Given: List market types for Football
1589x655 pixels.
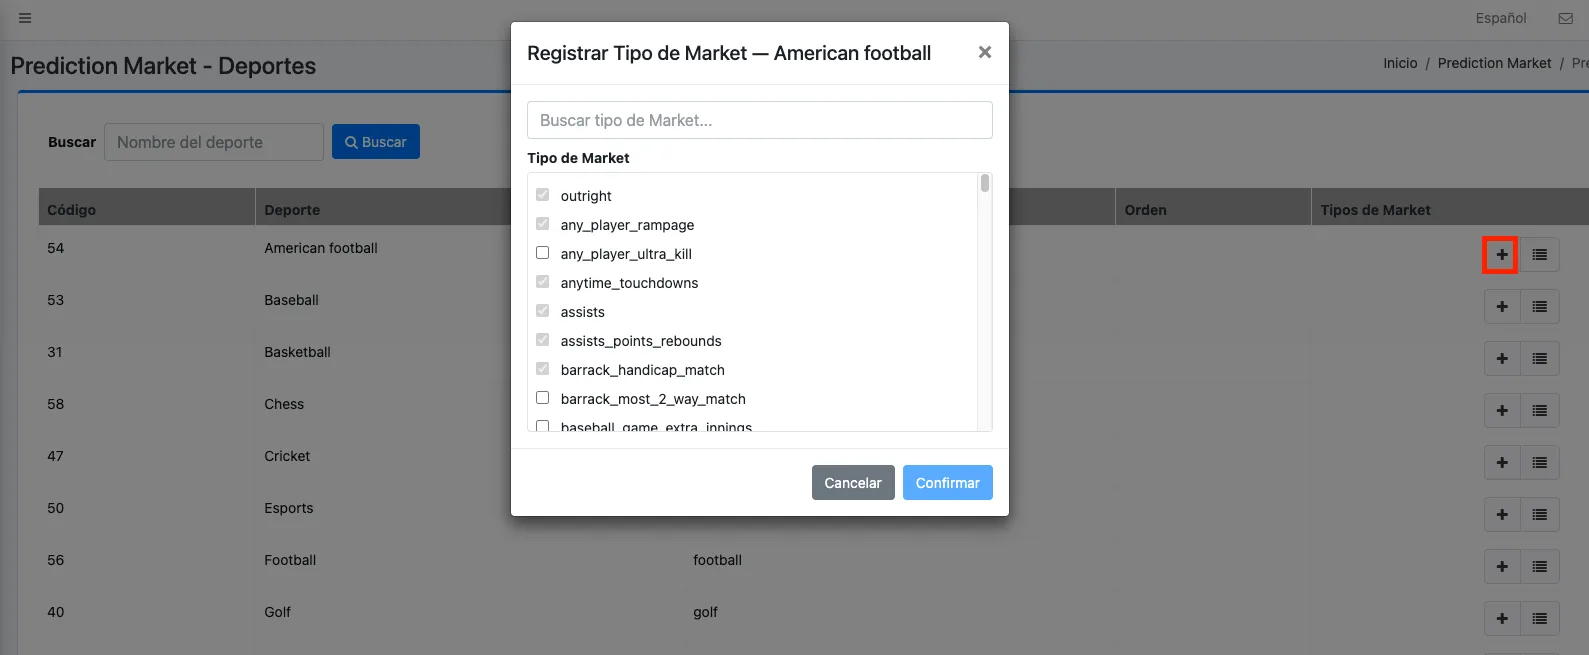Looking at the screenshot, I should 1540,567.
